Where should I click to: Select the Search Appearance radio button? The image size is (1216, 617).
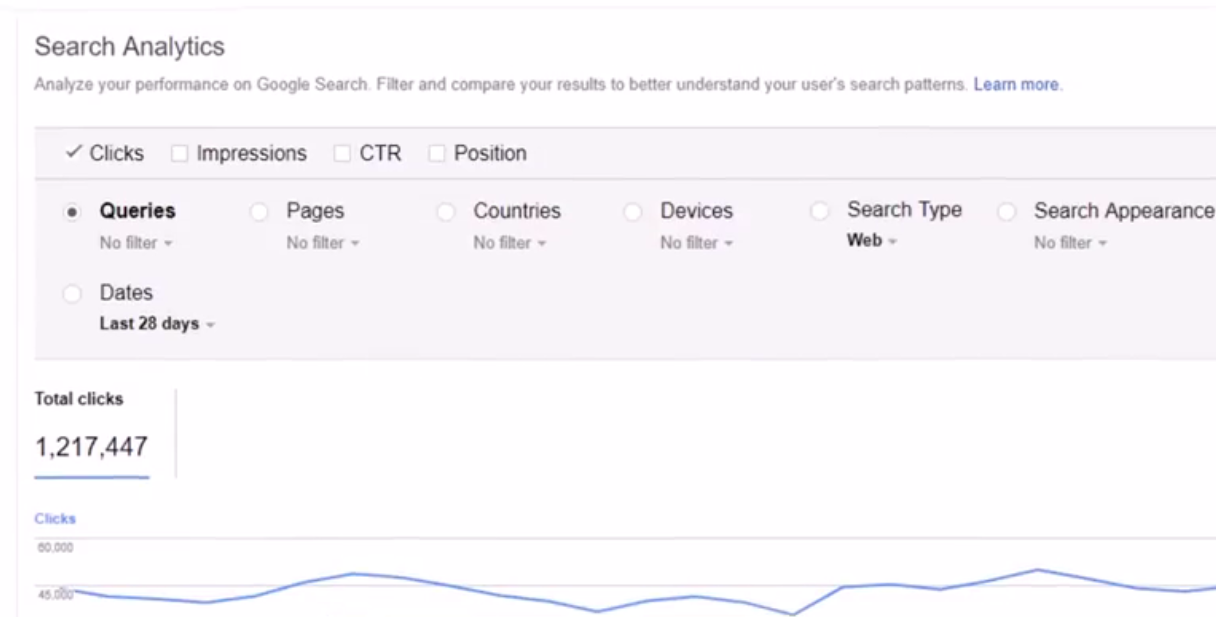tap(1006, 212)
